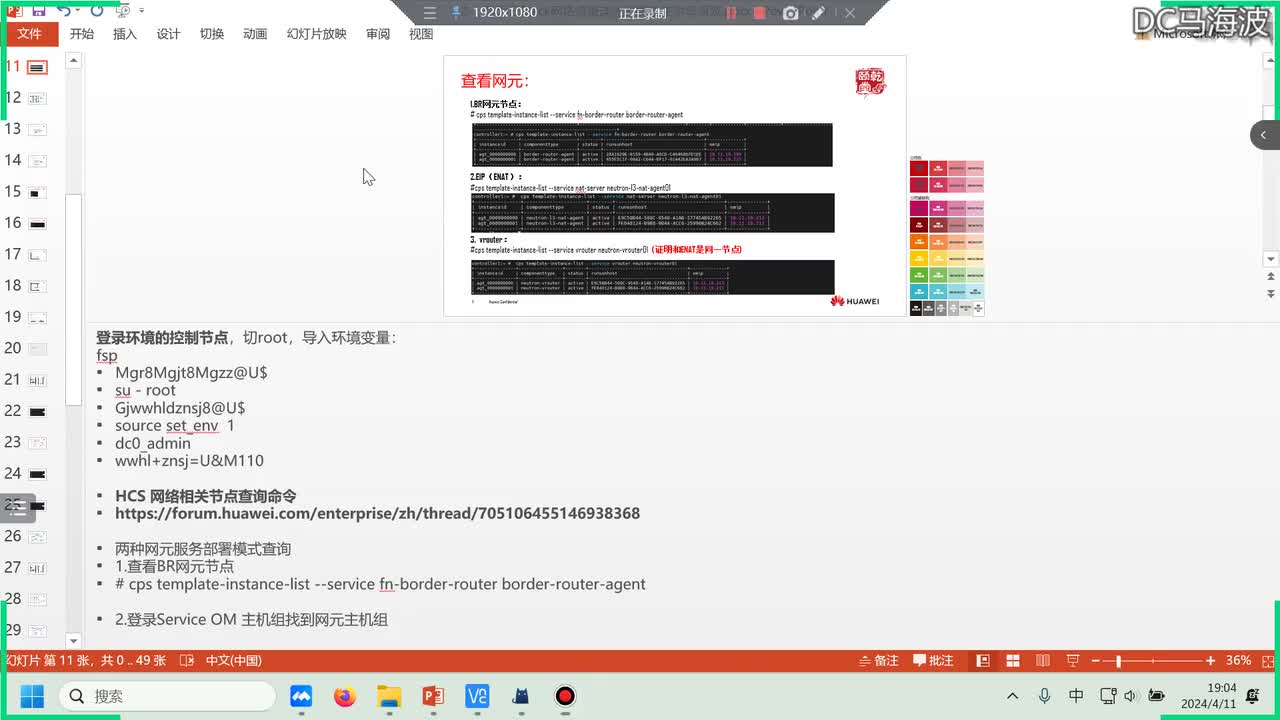Click the 1920x1080 resolution label in recorder bar
Image resolution: width=1280 pixels, height=720 pixels.
(x=505, y=13)
